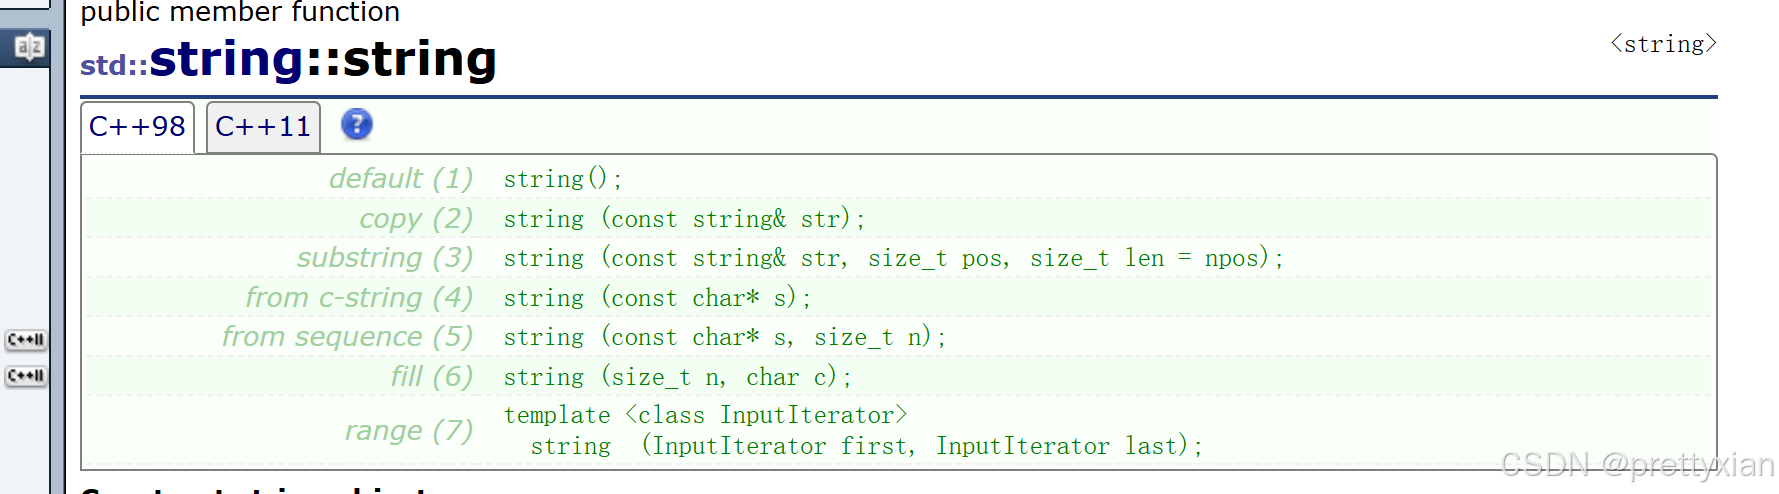This screenshot has height=494, width=1779.
Task: Click the std:: namespace link
Action: (x=113, y=66)
